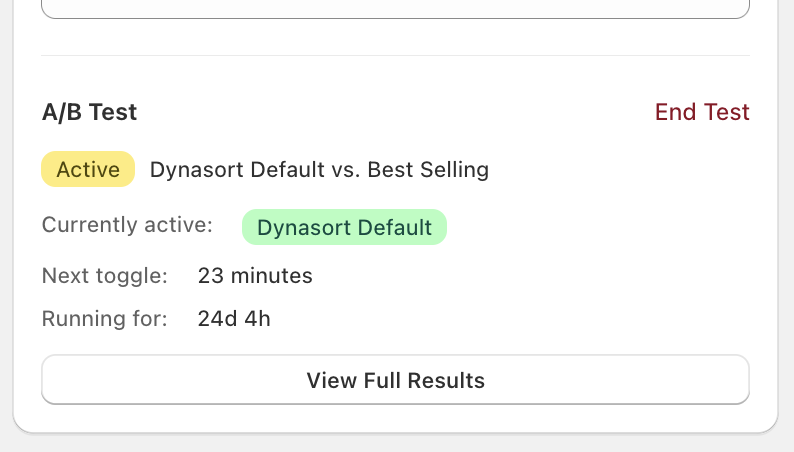Click 4h in the running duration

point(256,319)
